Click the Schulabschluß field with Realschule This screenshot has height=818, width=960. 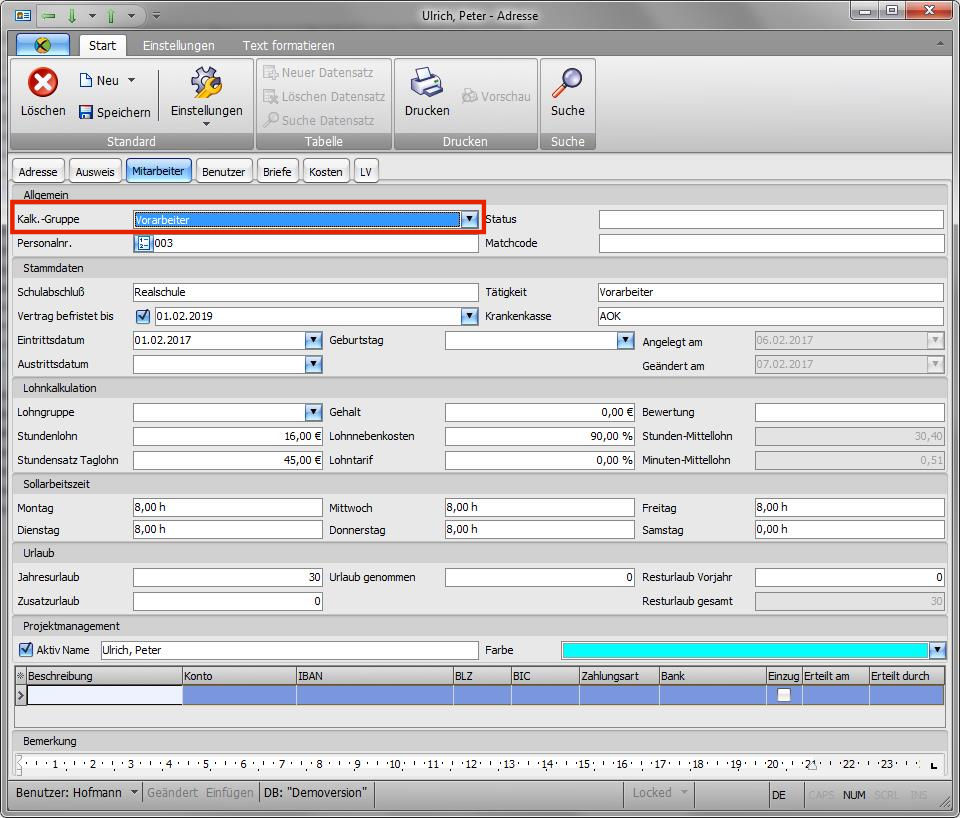tap(306, 292)
